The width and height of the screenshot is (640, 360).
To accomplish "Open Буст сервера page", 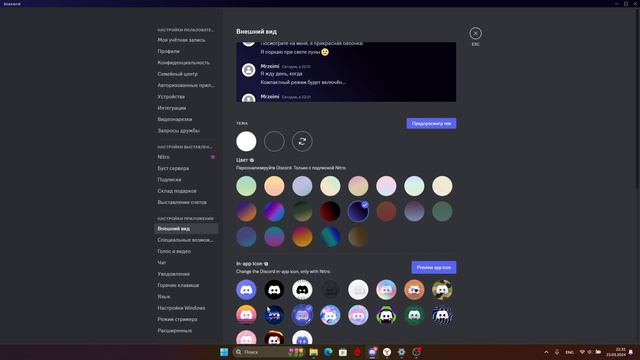I will click(186, 168).
